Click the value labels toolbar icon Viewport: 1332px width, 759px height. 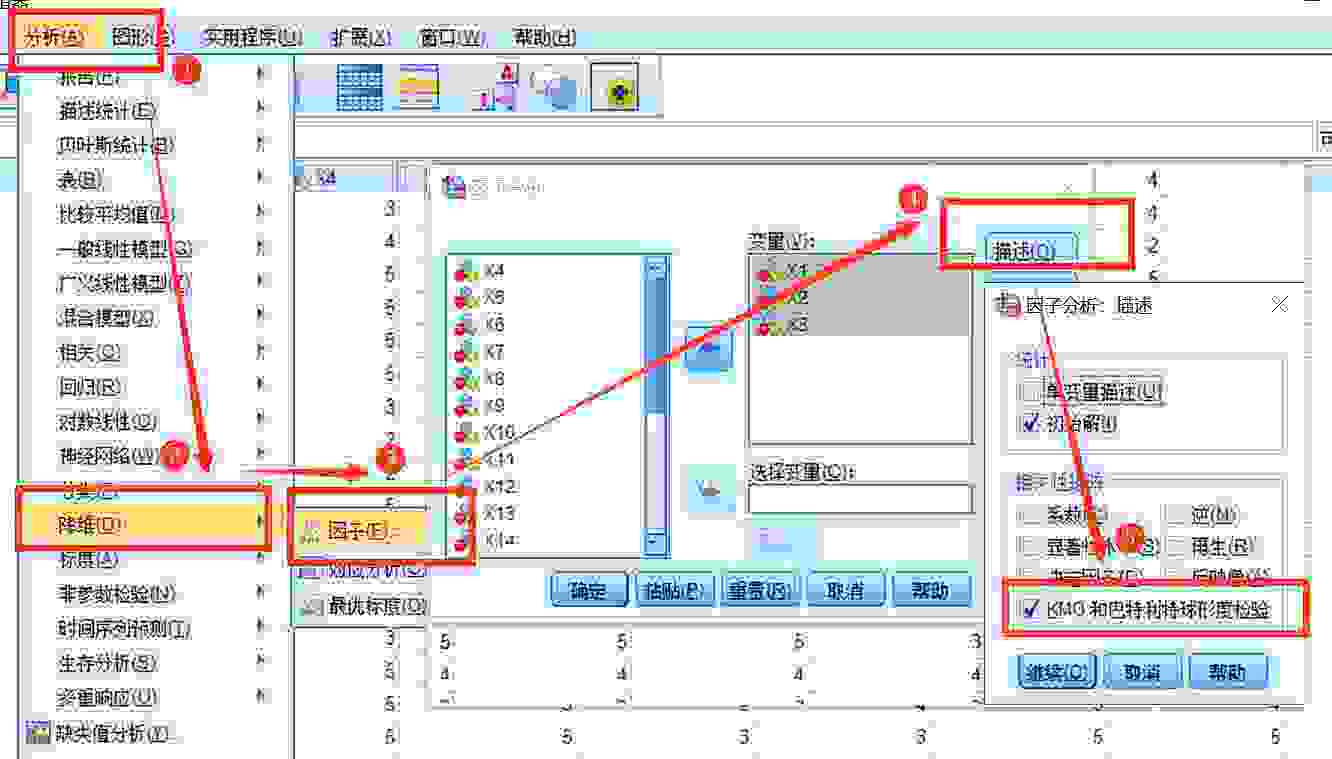[x=497, y=87]
